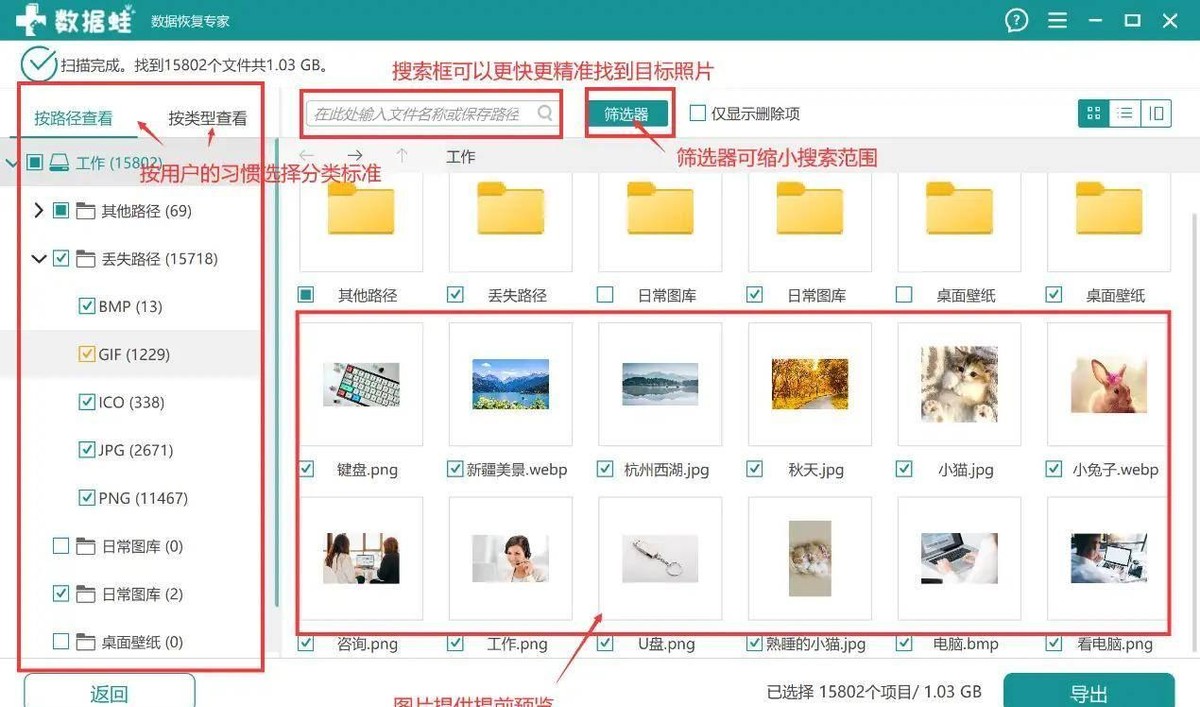
Task: Click the 数据蛙 logo icon
Action: click(x=32, y=20)
